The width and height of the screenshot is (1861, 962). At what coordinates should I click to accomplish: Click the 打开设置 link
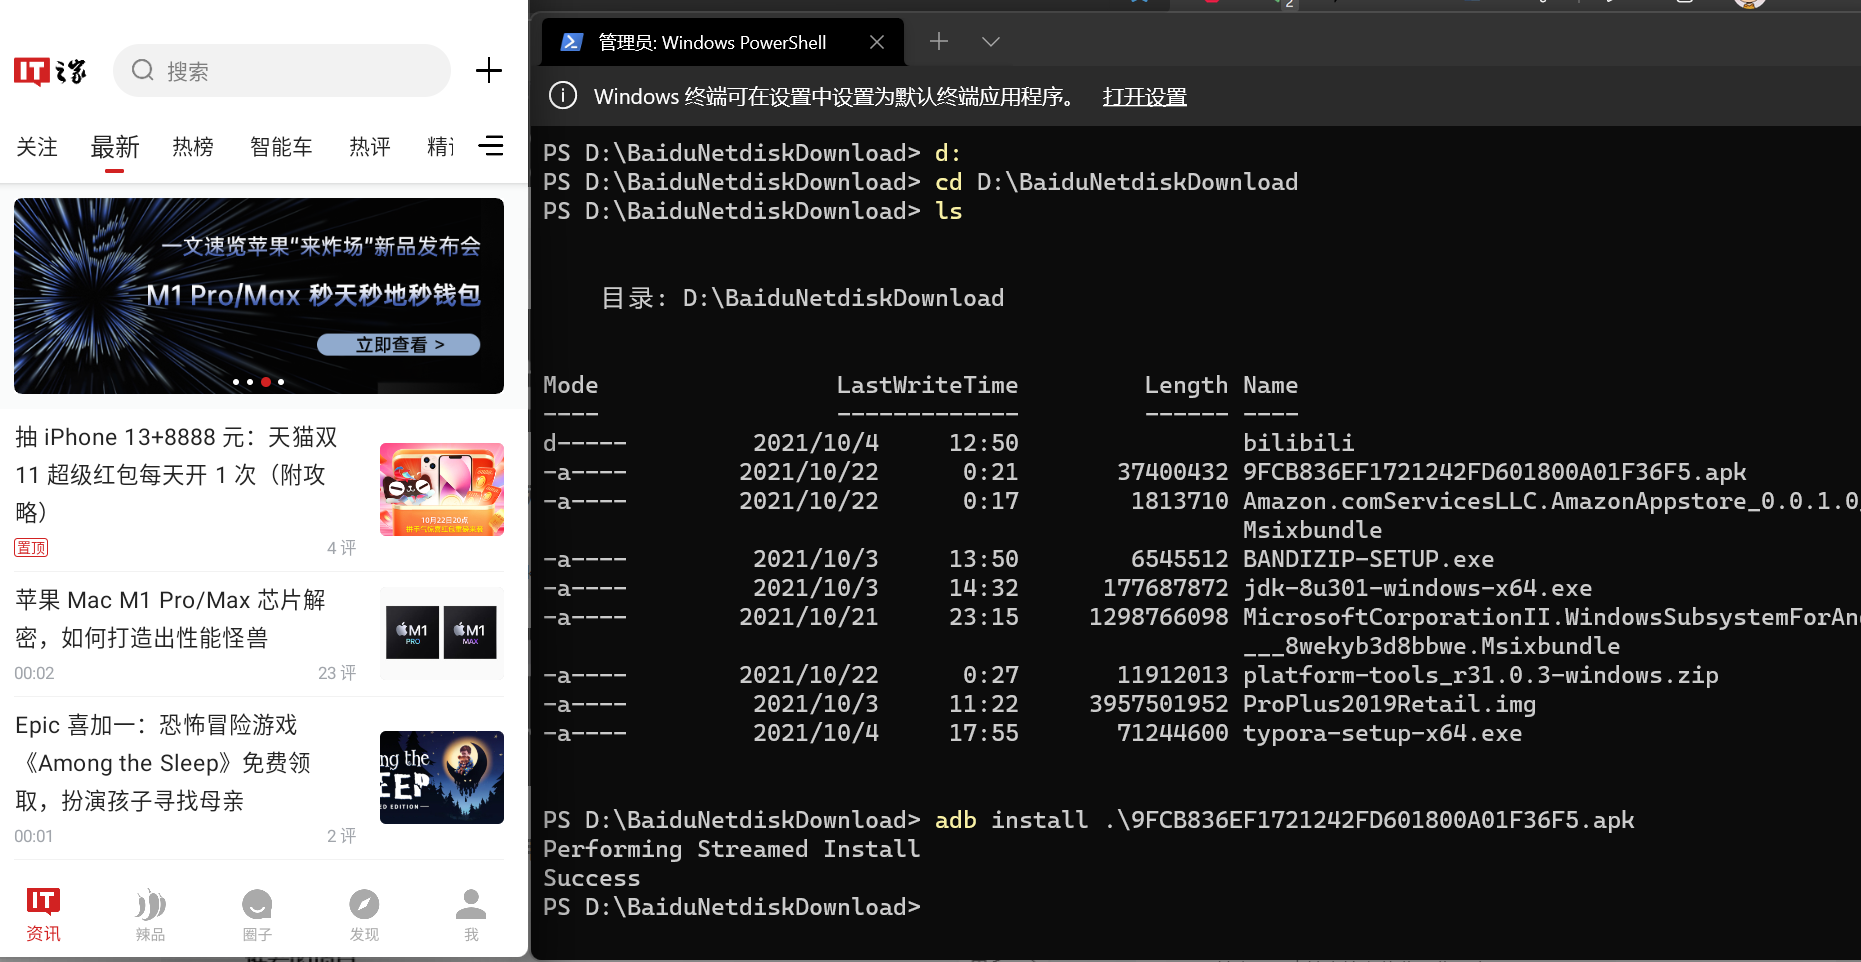[x=1145, y=97]
